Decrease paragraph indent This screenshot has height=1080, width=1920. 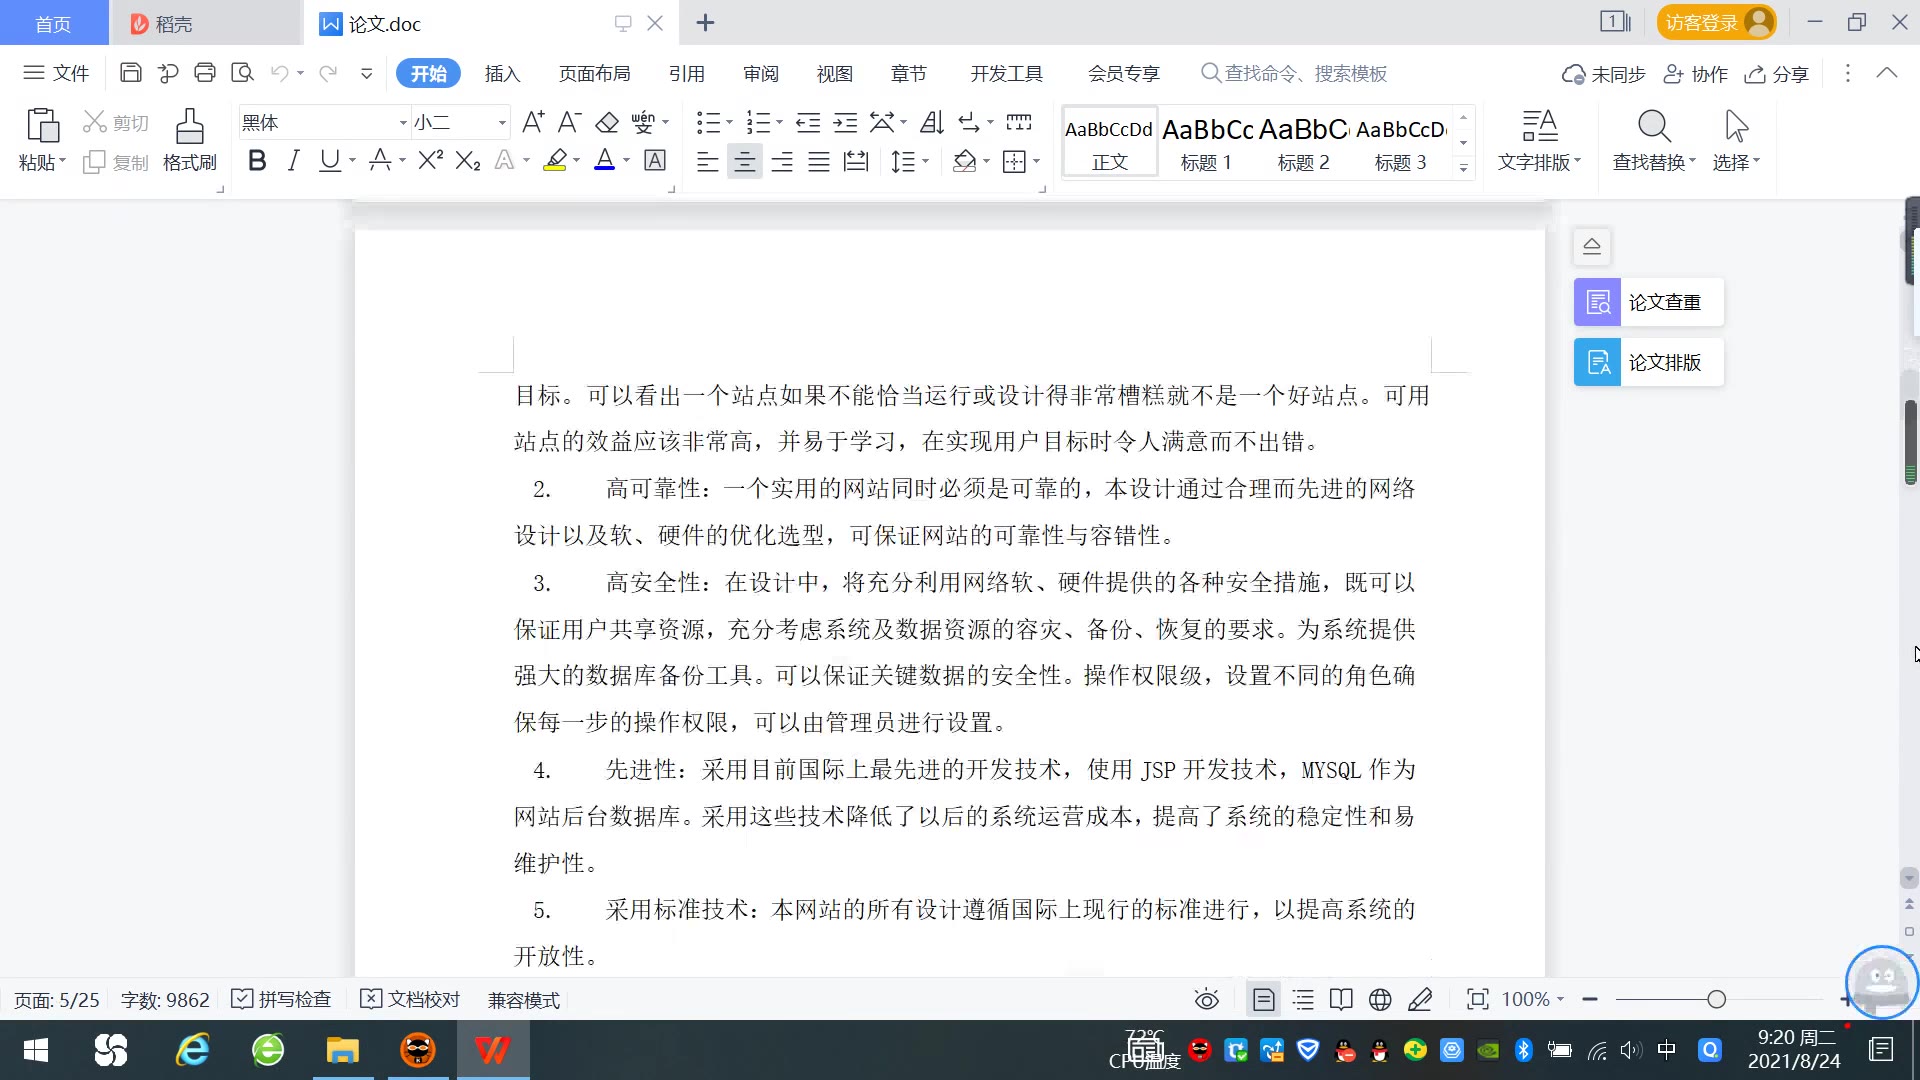[808, 123]
